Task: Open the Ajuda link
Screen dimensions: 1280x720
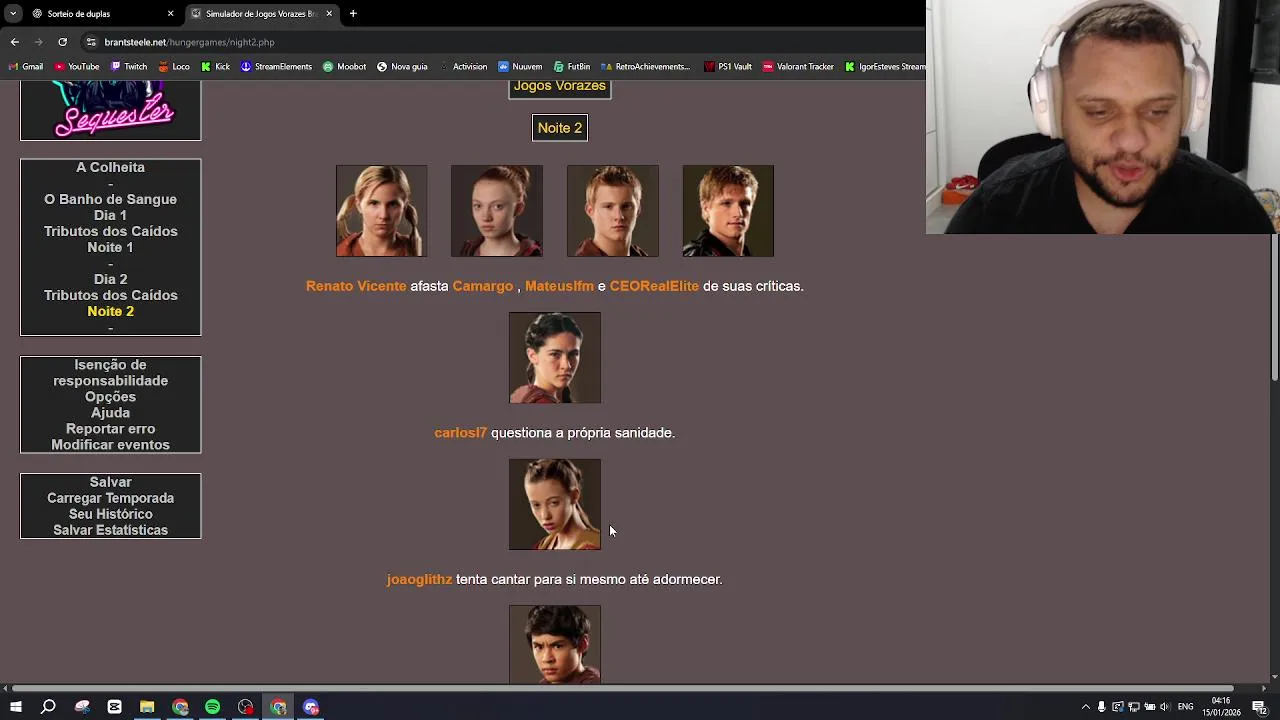Action: (110, 413)
